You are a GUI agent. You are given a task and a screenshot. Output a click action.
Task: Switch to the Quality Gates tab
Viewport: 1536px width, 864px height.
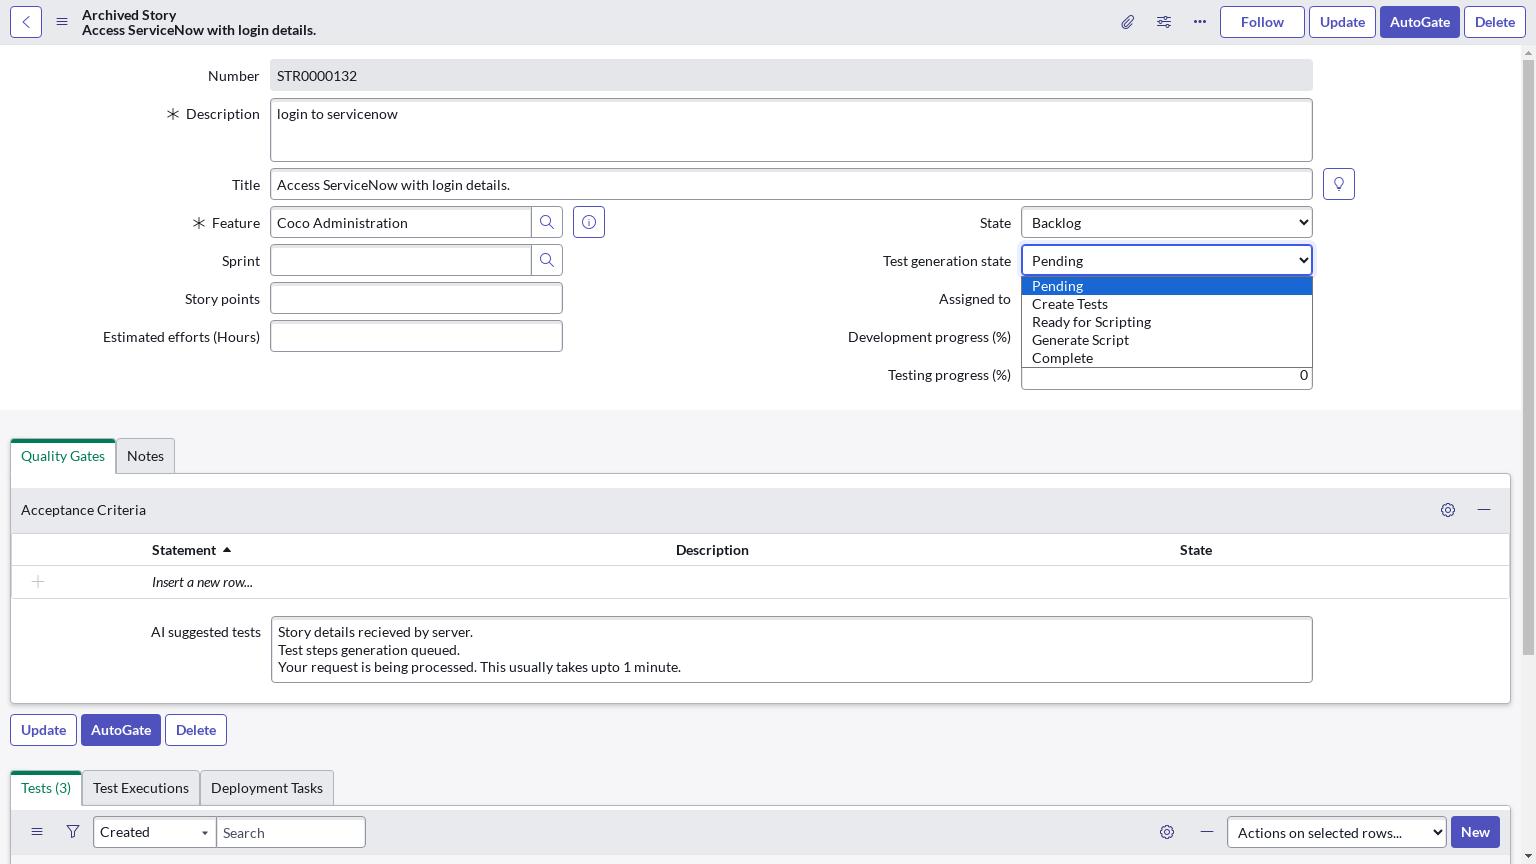pyautogui.click(x=63, y=456)
